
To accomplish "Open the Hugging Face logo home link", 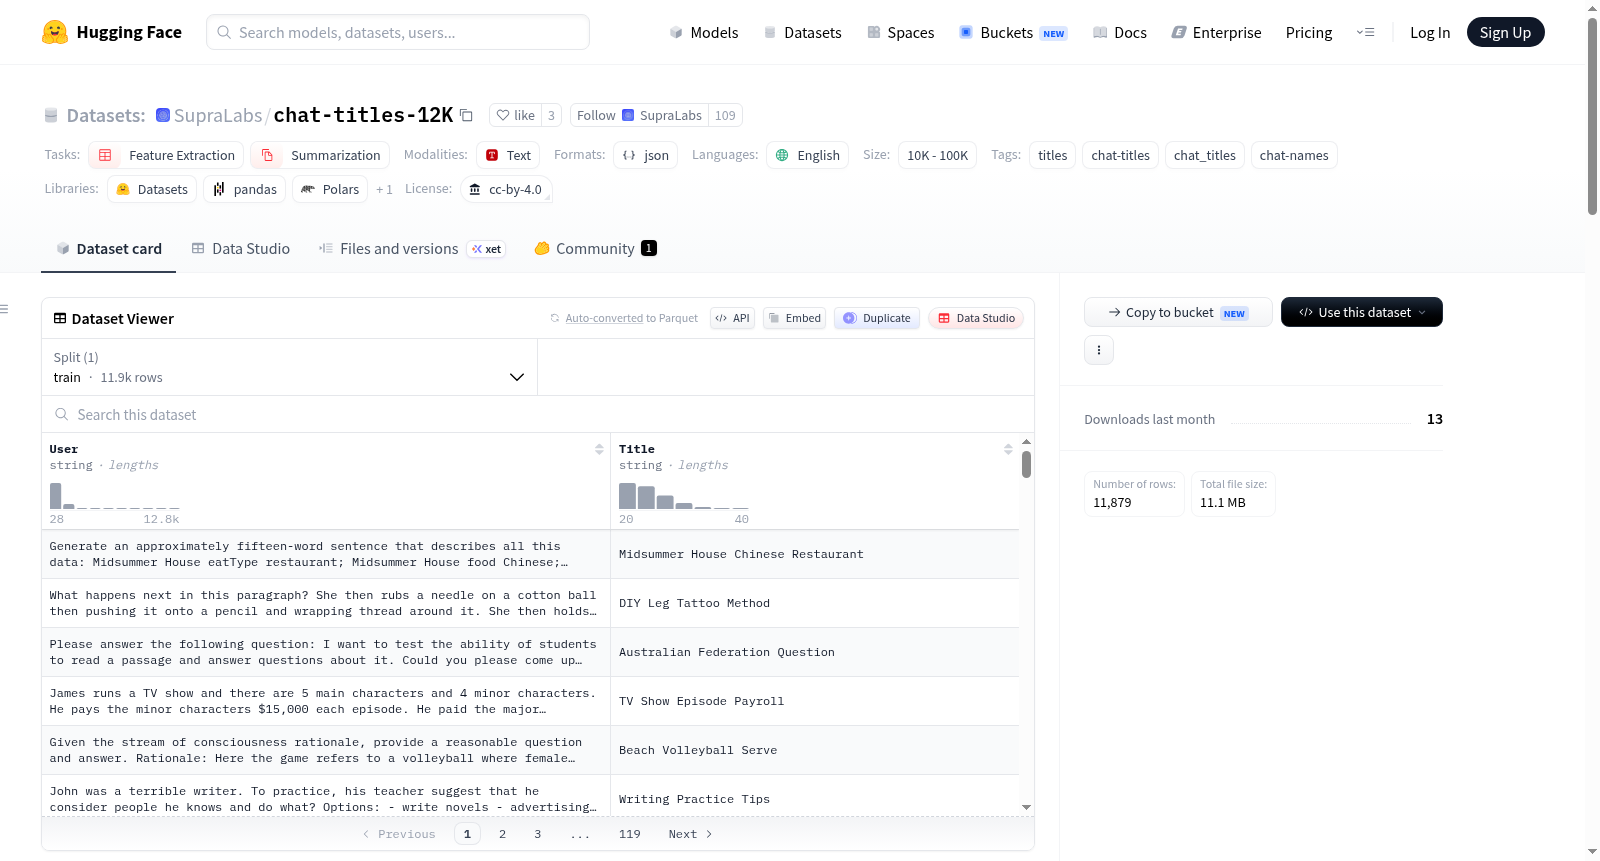I will point(112,32).
